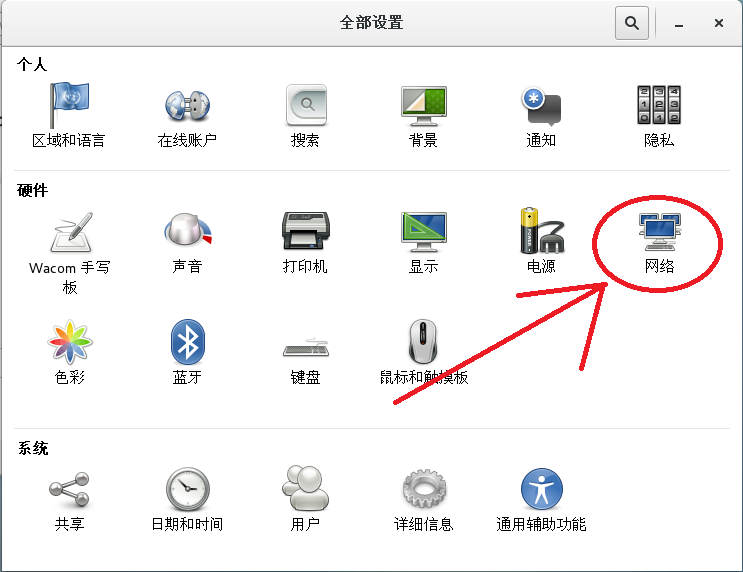This screenshot has width=743, height=572.
Task: Open 蓝牙 Bluetooth settings icon
Action: coord(188,342)
